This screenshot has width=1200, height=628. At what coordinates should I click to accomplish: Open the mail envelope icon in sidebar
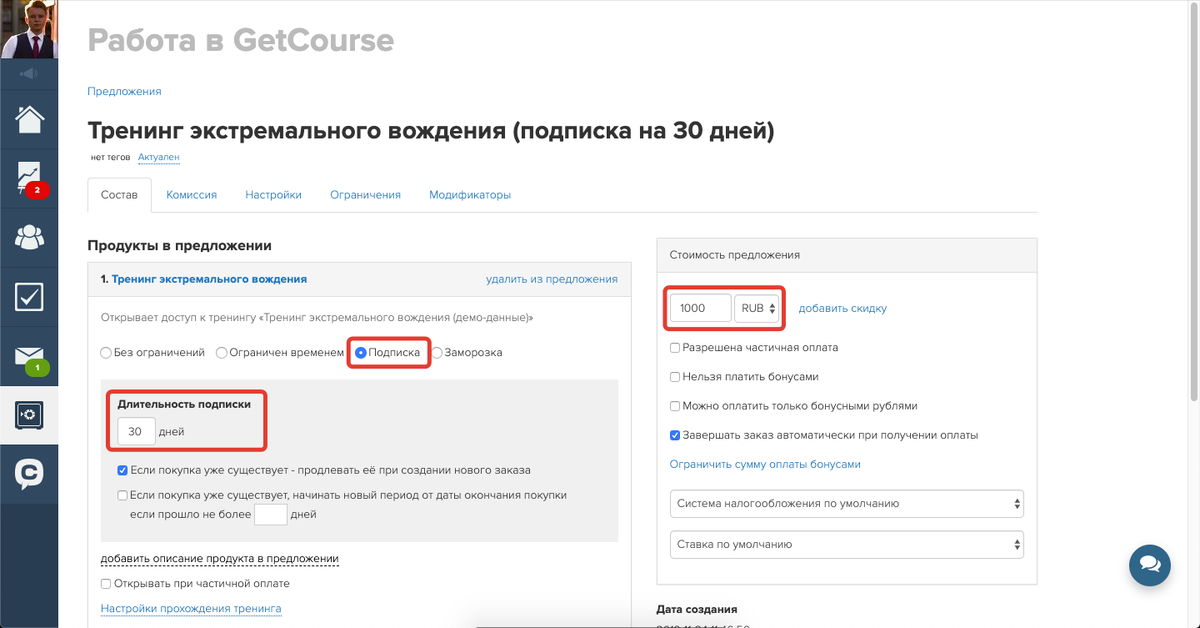pyautogui.click(x=29, y=356)
